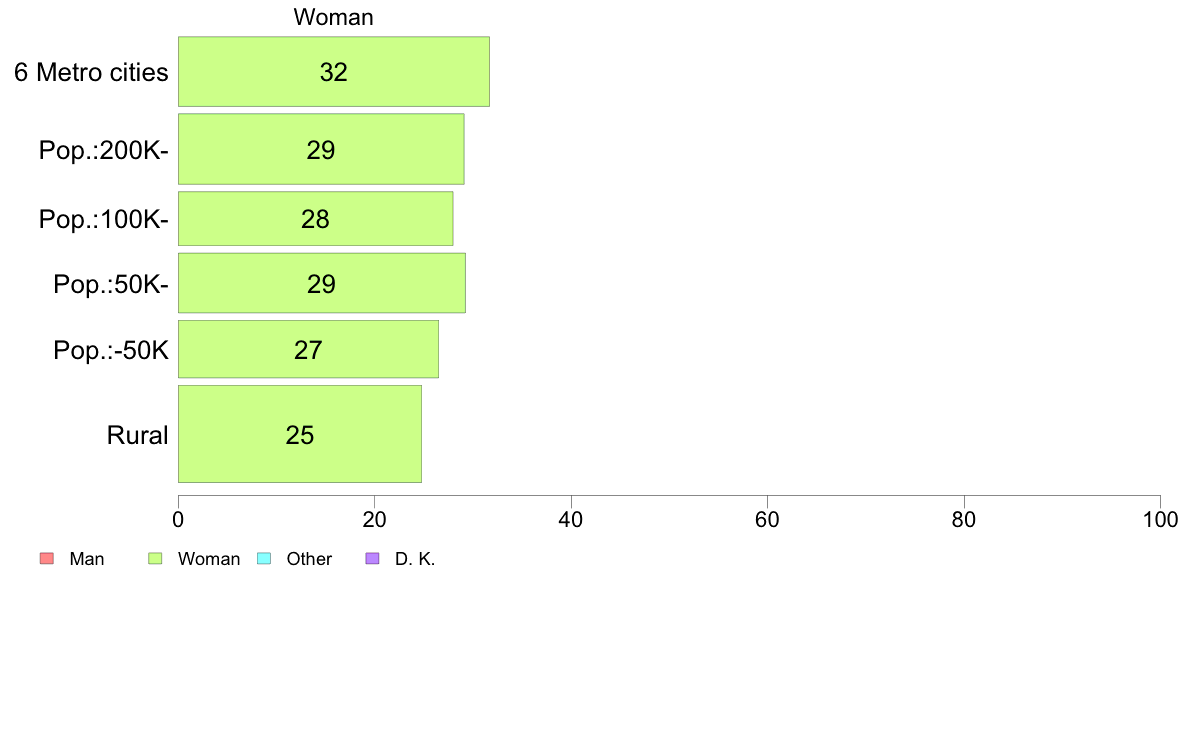Screen dimensions: 1188x736
Task: Select the Pop.:200K- bar
Action: point(321,149)
